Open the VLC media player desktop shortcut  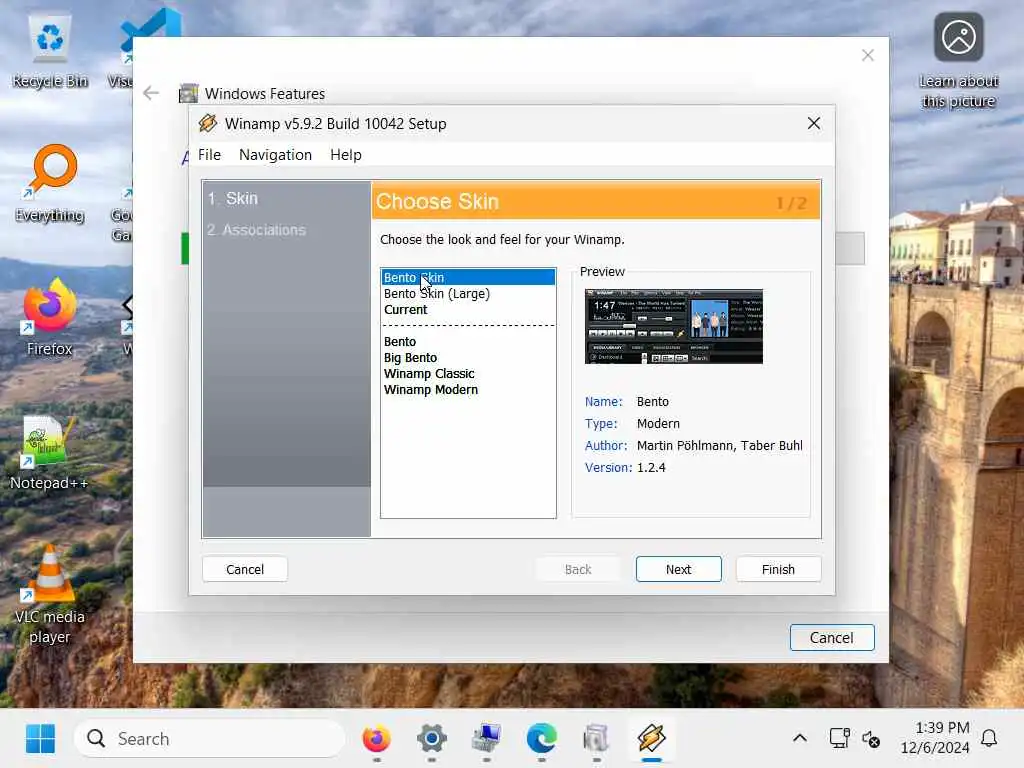50,594
